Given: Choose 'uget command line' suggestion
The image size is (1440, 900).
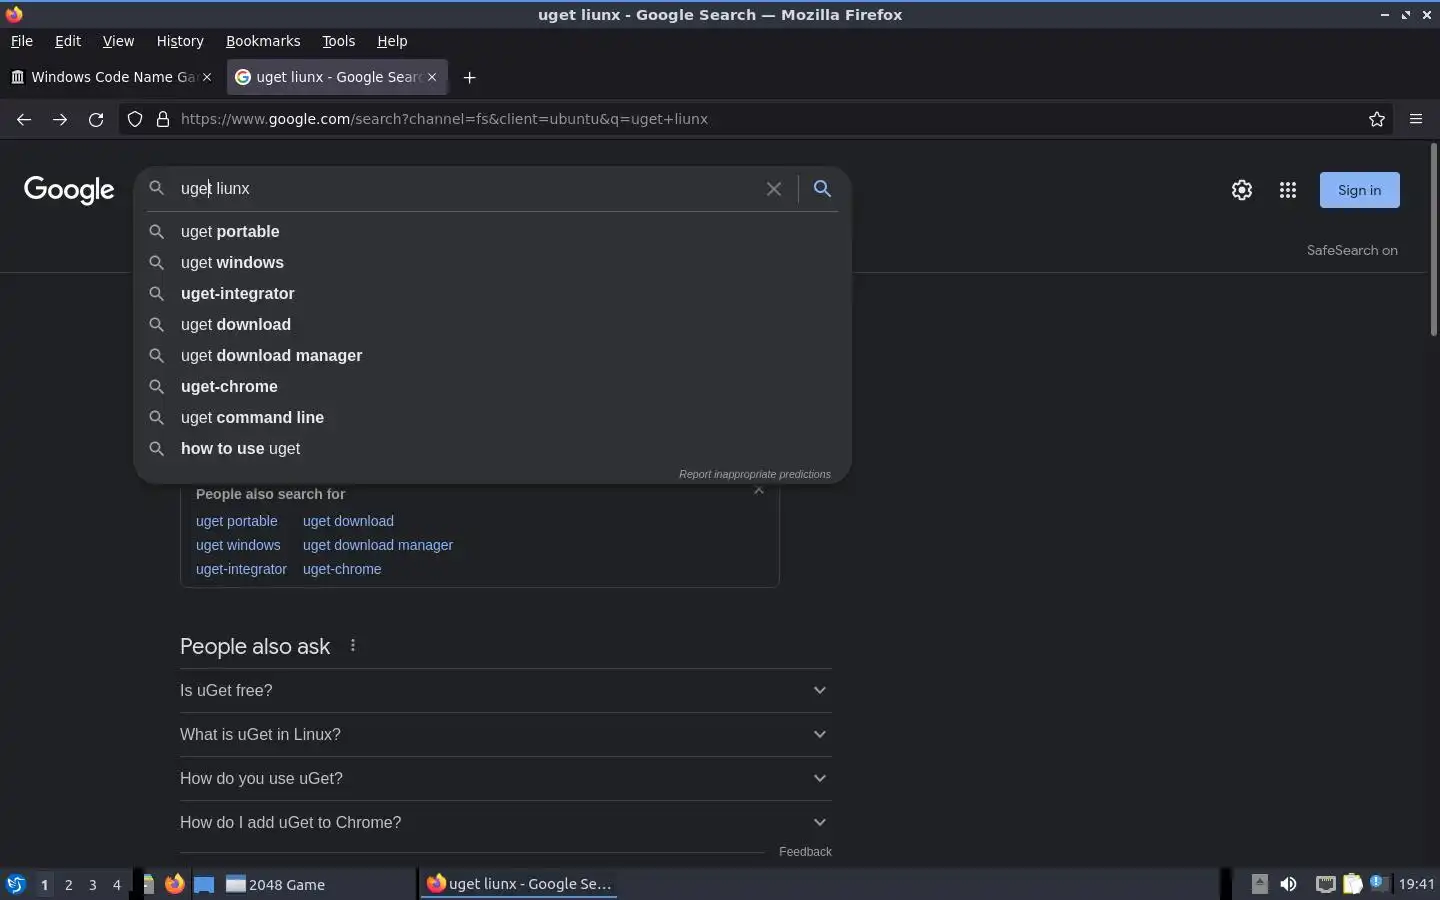Looking at the screenshot, I should pyautogui.click(x=492, y=418).
